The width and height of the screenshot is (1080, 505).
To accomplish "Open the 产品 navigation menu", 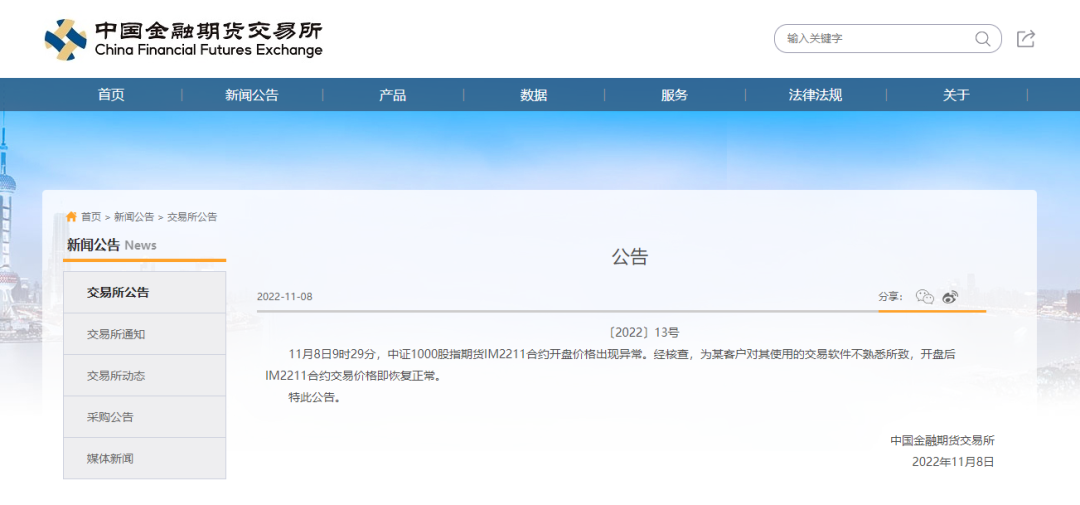I will (x=393, y=95).
